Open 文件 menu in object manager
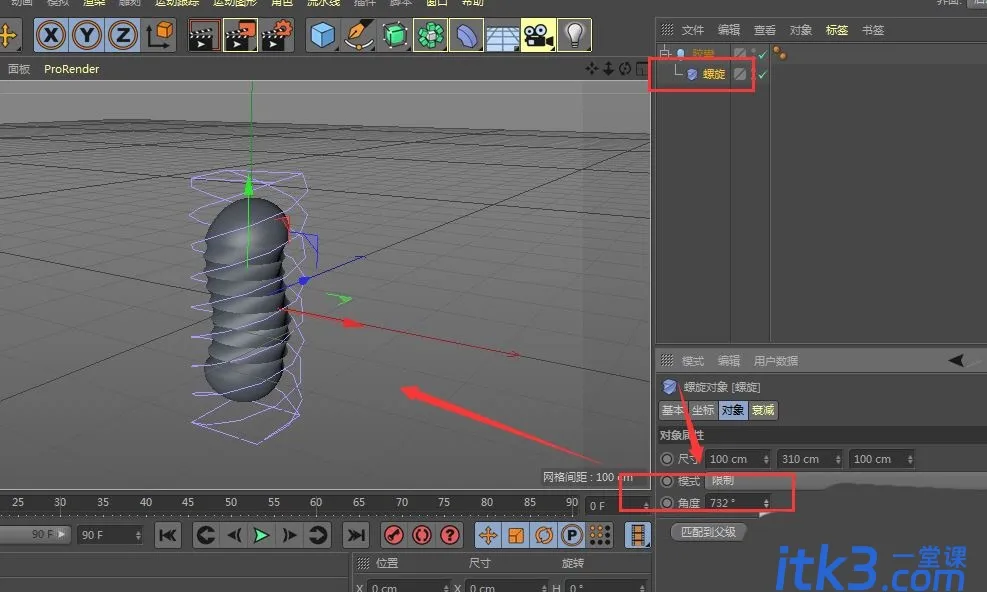This screenshot has height=592, width=987. (692, 30)
